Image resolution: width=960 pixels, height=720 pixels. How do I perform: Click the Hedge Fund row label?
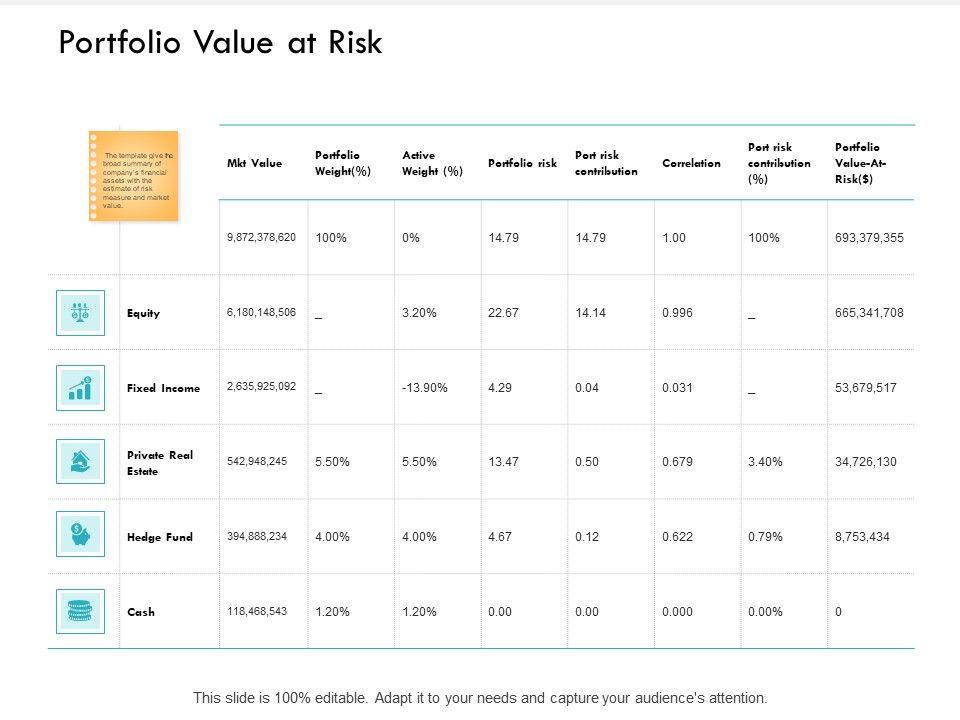[160, 537]
